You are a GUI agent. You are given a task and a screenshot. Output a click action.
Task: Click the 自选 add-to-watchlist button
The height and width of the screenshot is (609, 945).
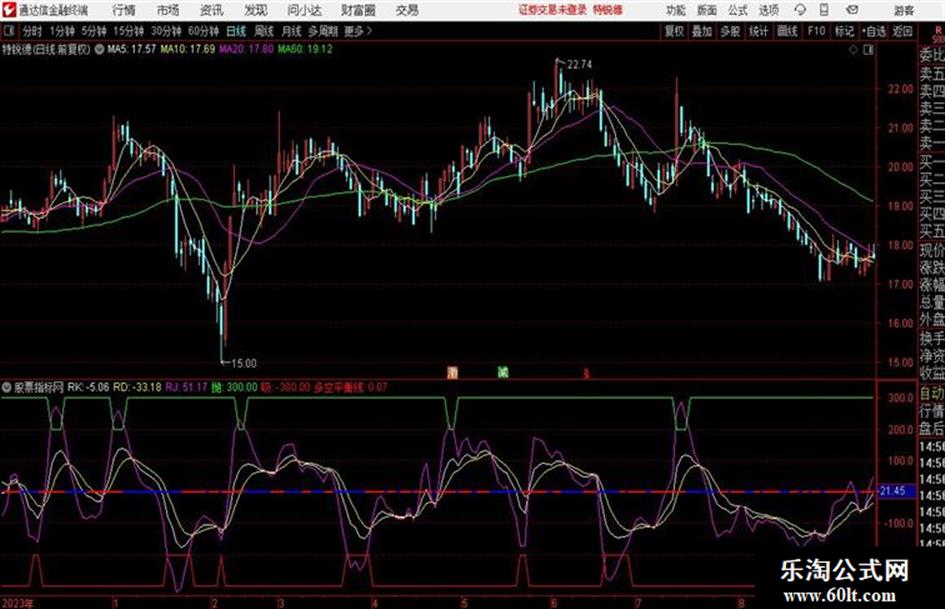click(x=873, y=31)
